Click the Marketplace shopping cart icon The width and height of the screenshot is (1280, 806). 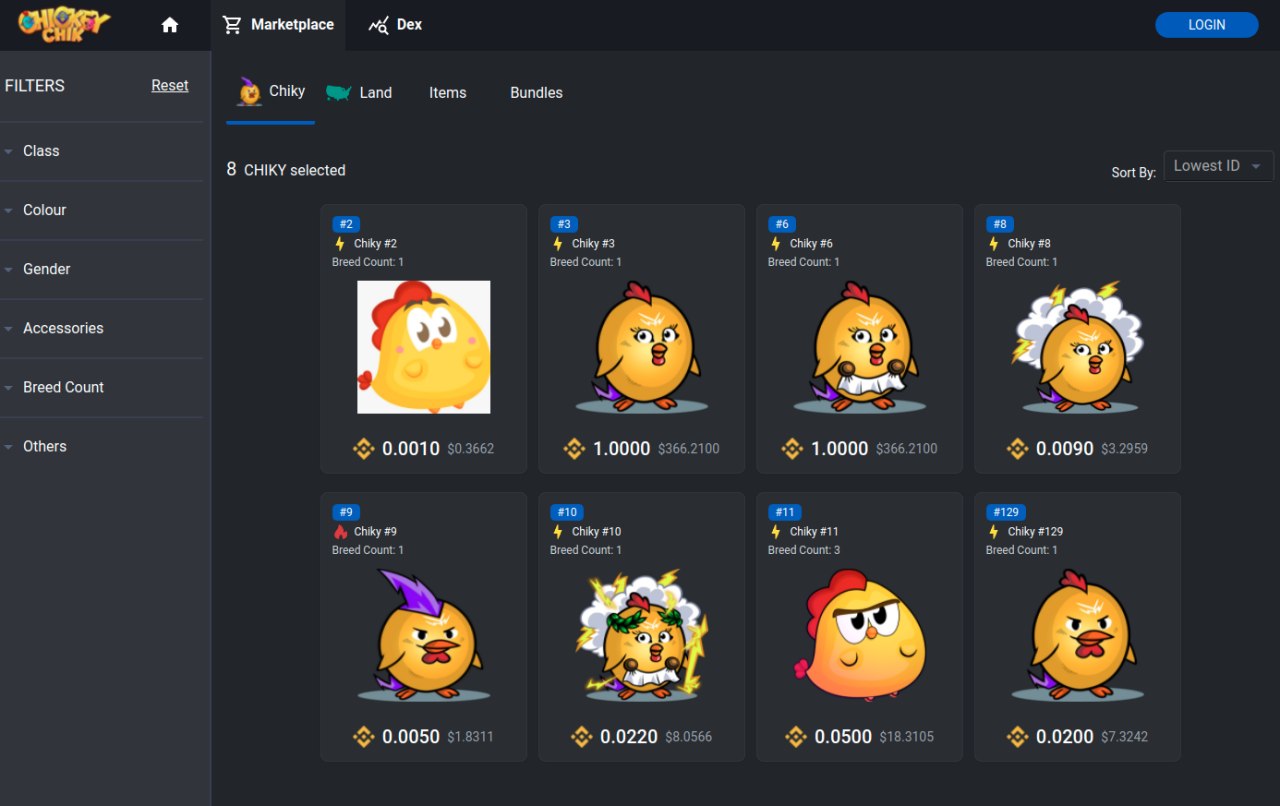coord(232,25)
